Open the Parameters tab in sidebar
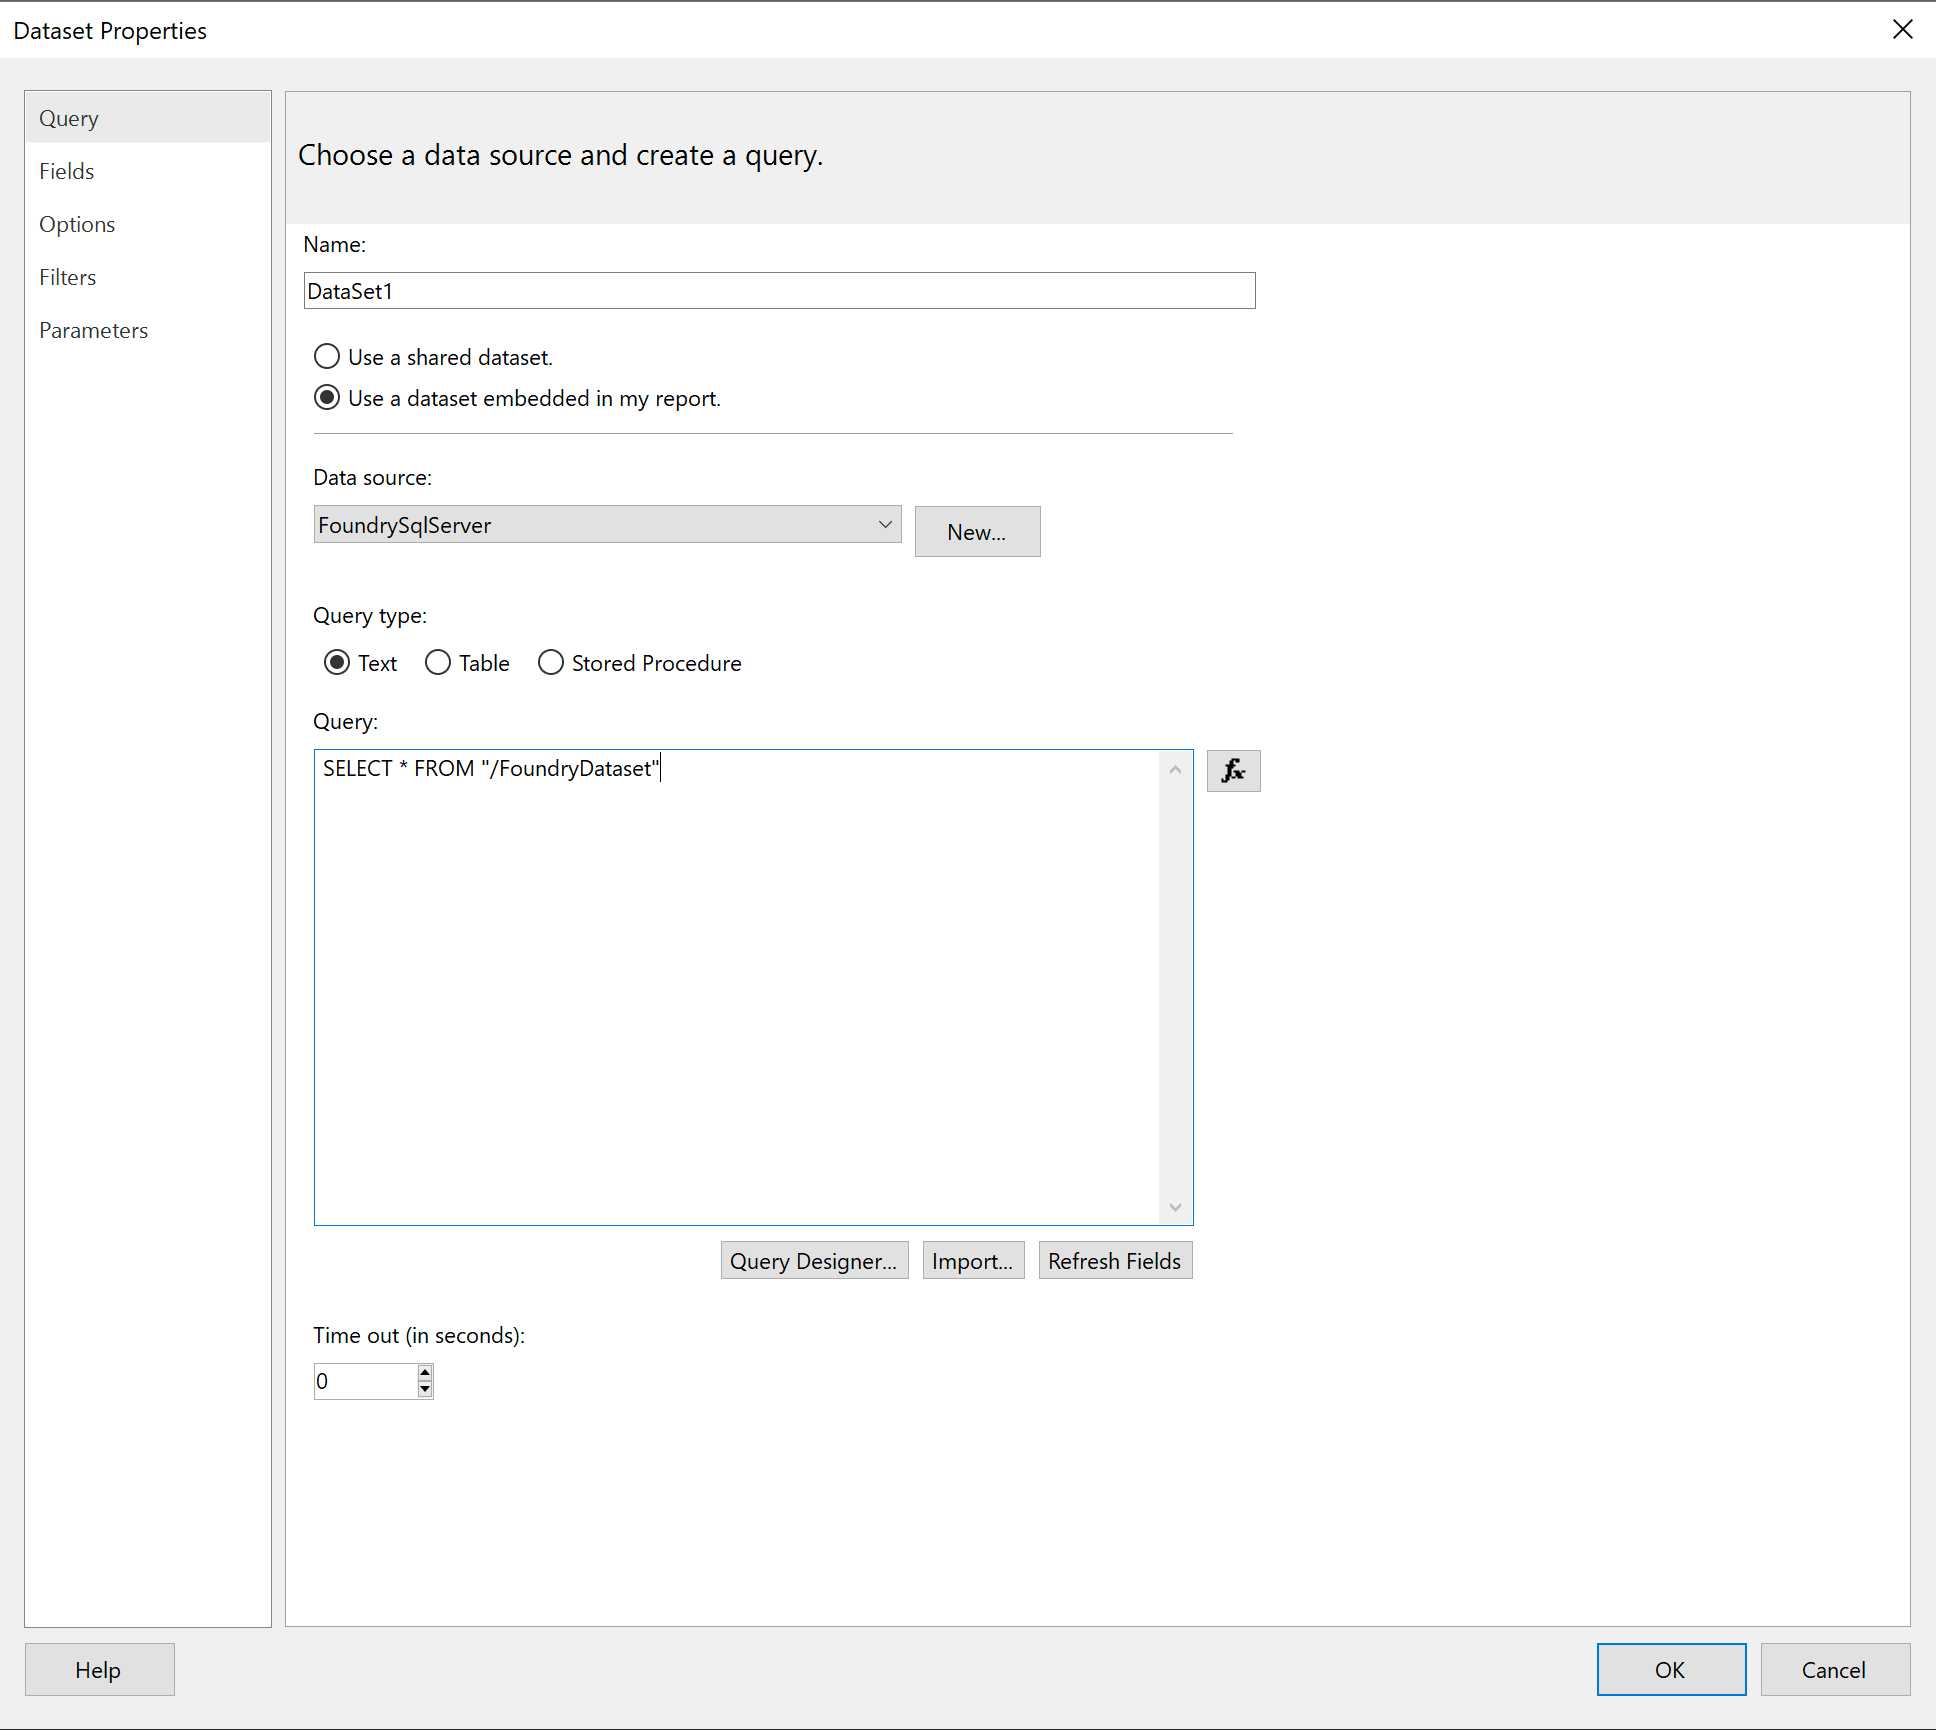1936x1730 pixels. click(x=95, y=329)
